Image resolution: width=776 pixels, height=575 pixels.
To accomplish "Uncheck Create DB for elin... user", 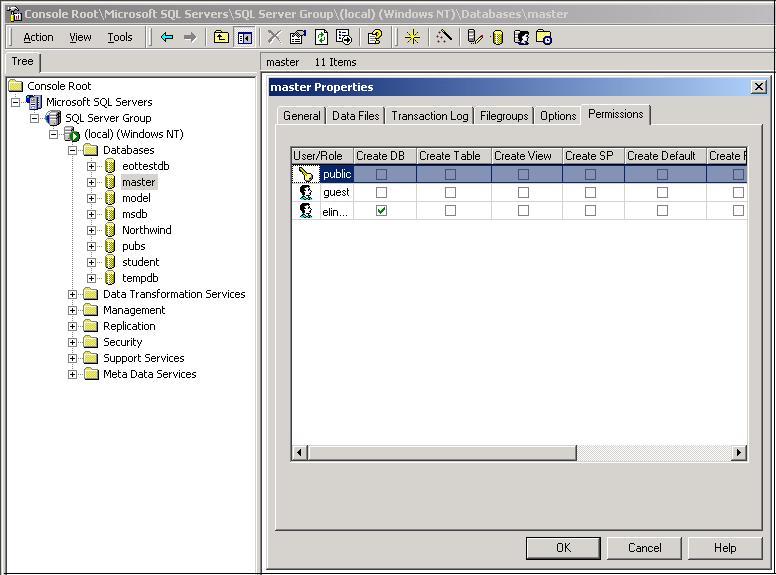I will pos(381,211).
